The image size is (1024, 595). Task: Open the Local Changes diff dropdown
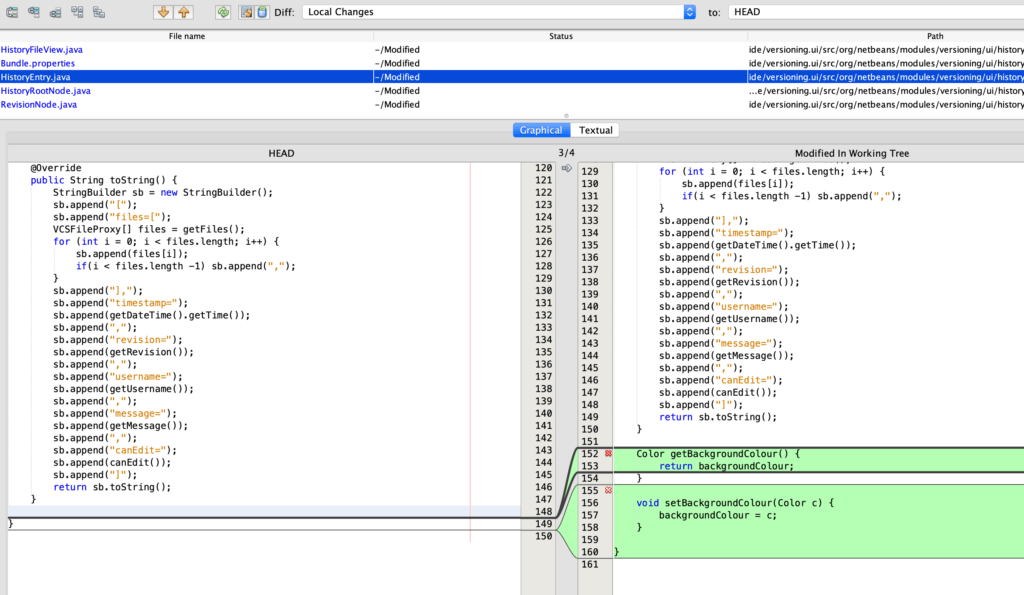(689, 12)
